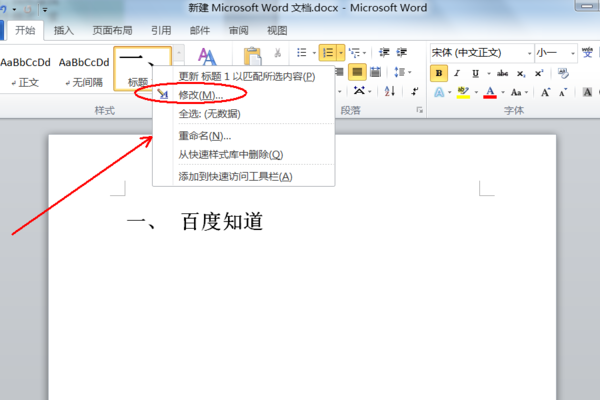Open the paragraph dialog launcher

(x=420, y=110)
